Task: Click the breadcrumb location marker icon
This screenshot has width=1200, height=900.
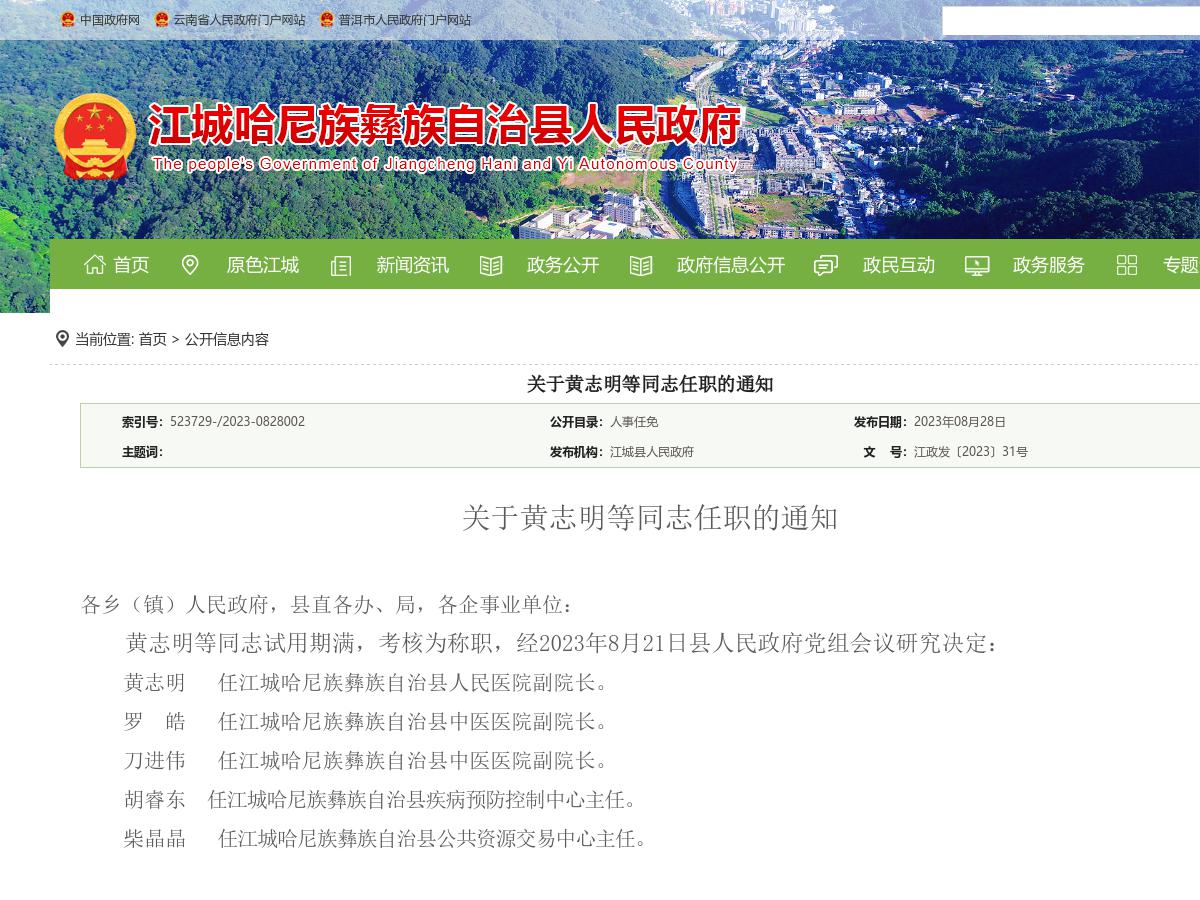Action: (62, 338)
